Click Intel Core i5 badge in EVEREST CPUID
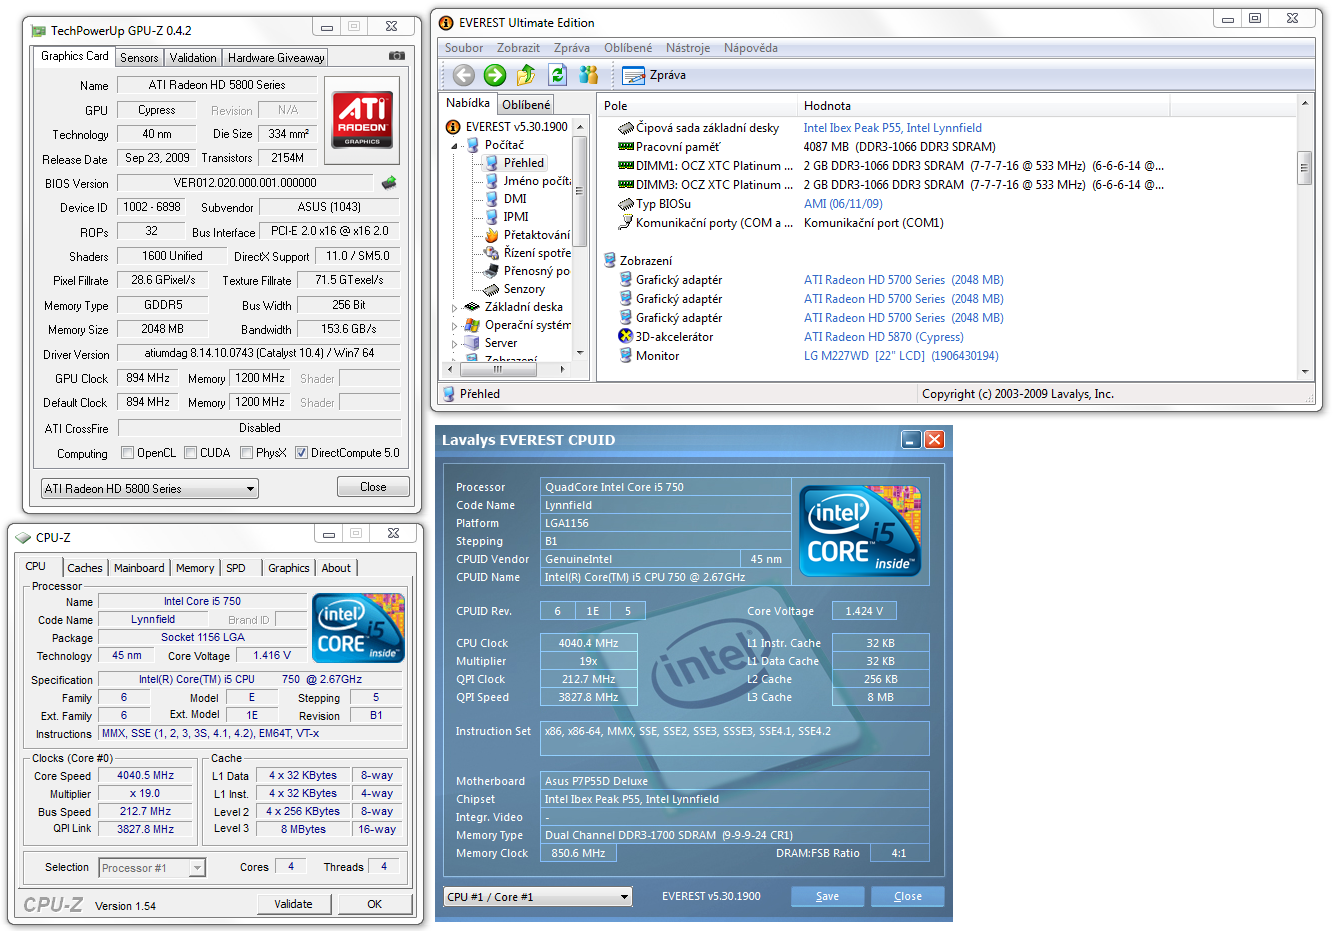 (x=860, y=531)
